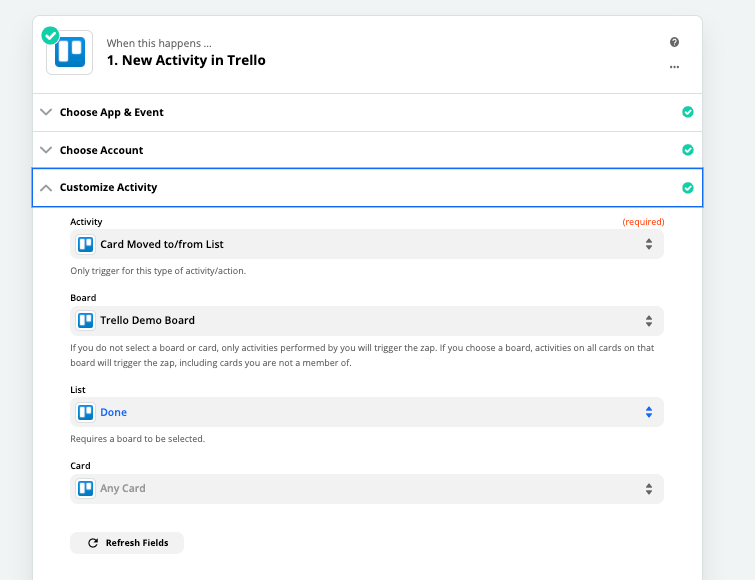Click the green checkmark badge on Trello logo
The width and height of the screenshot is (755, 580).
click(x=50, y=35)
